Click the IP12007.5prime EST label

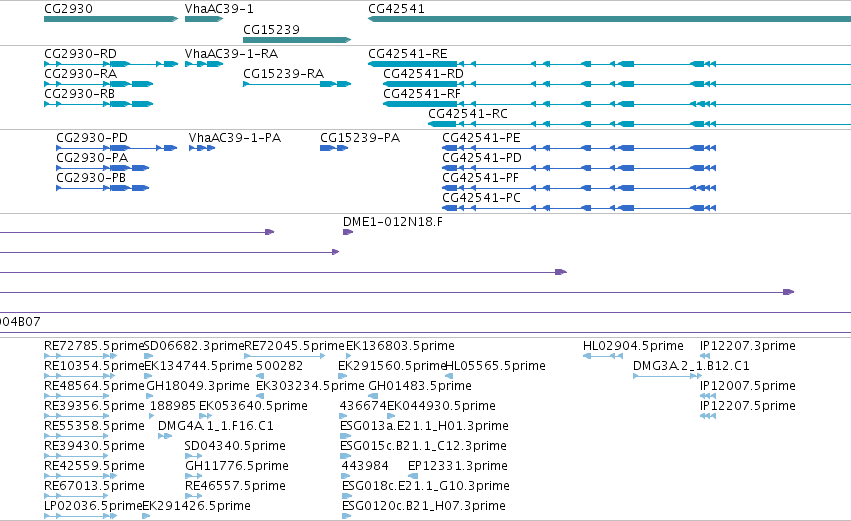[748, 386]
